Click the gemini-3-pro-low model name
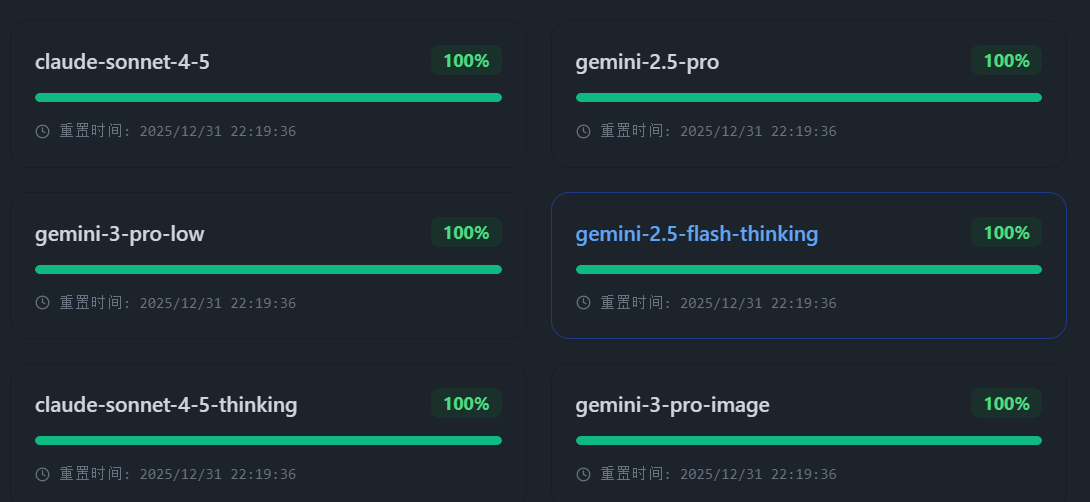 click(120, 234)
